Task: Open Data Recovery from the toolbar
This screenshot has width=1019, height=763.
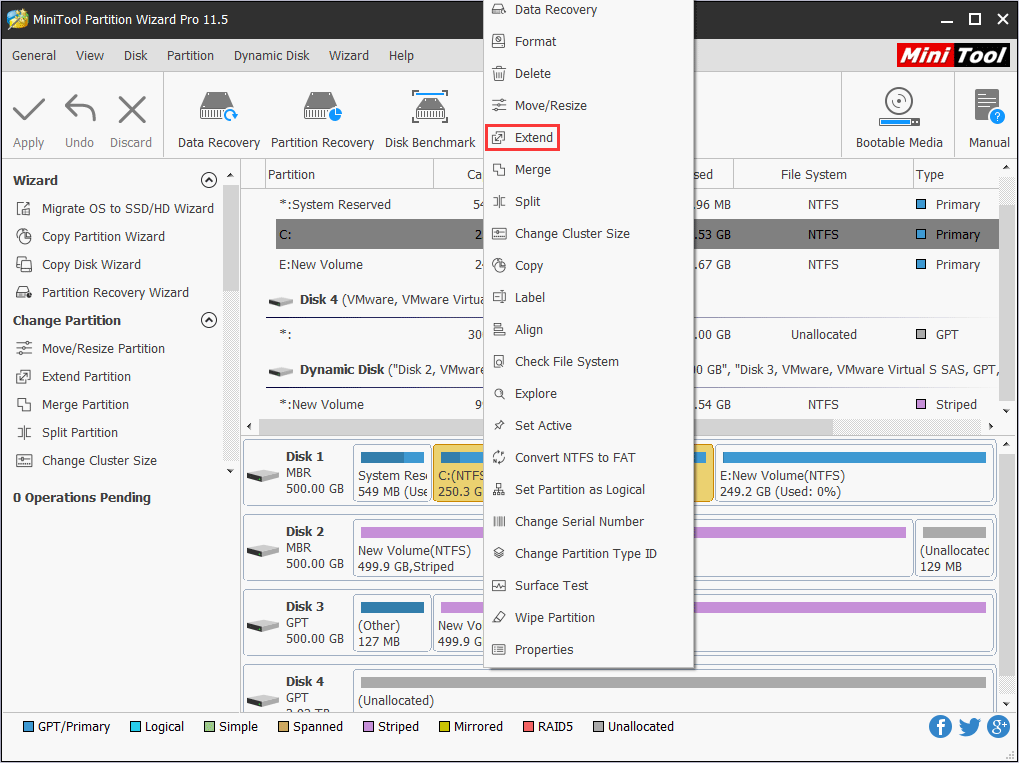Action: pos(218,121)
